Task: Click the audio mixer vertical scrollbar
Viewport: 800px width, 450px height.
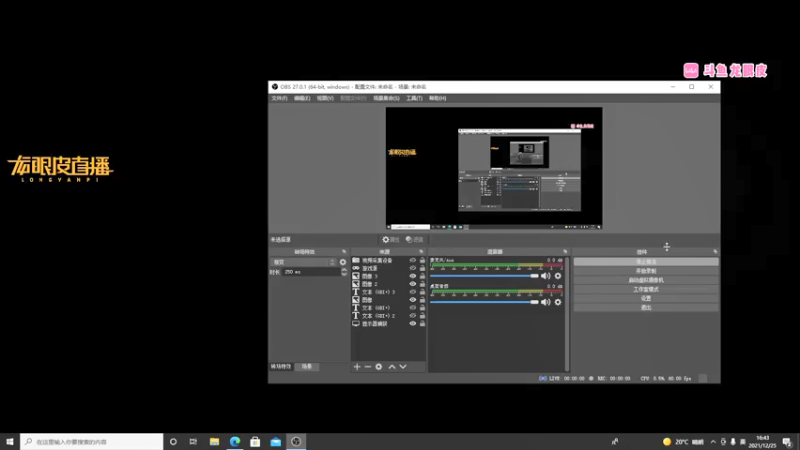Action: point(567,314)
